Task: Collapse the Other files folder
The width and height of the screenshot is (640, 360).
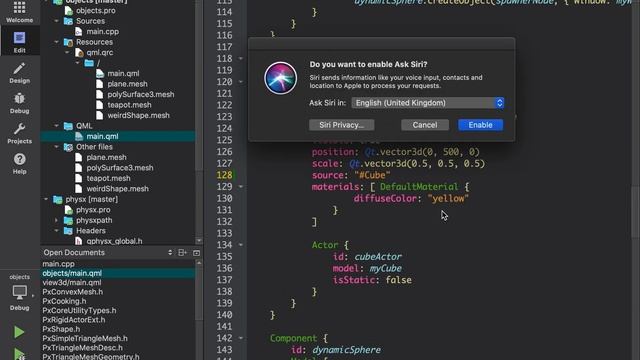Action: [56, 147]
